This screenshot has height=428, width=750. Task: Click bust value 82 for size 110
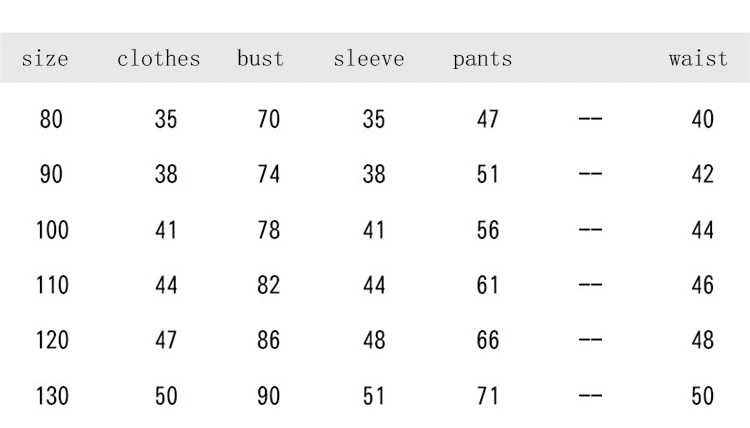[269, 286]
